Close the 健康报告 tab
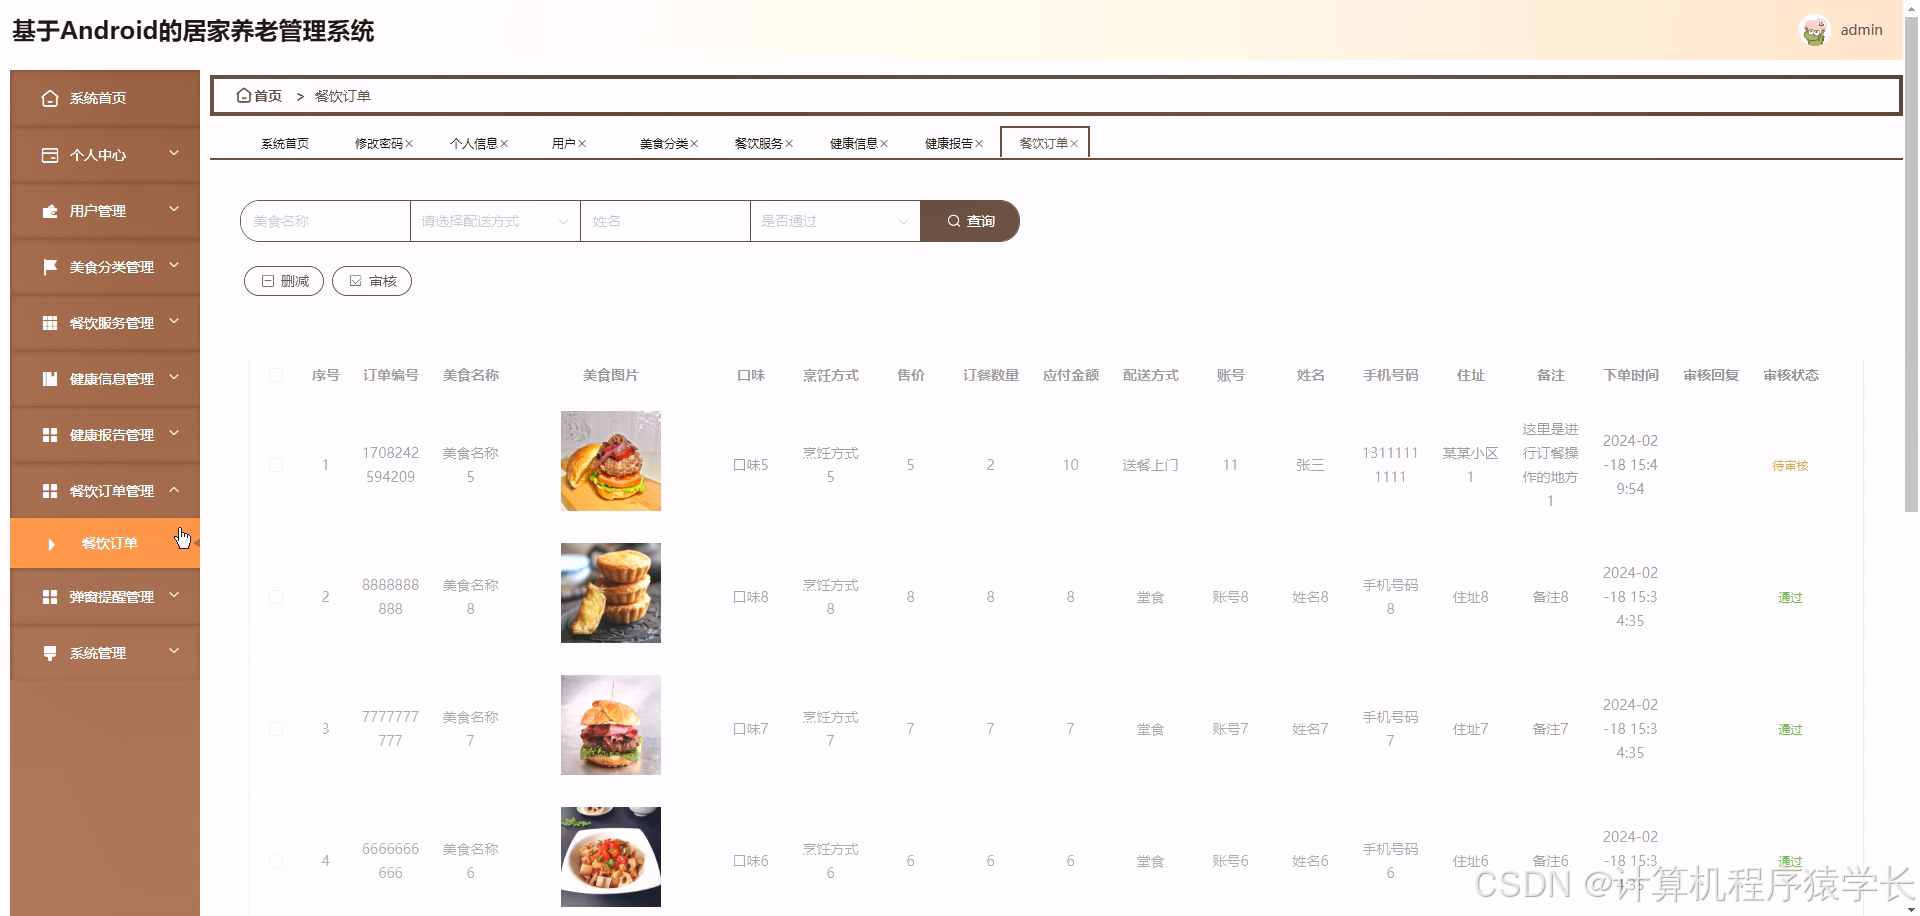1920x916 pixels. 979,144
